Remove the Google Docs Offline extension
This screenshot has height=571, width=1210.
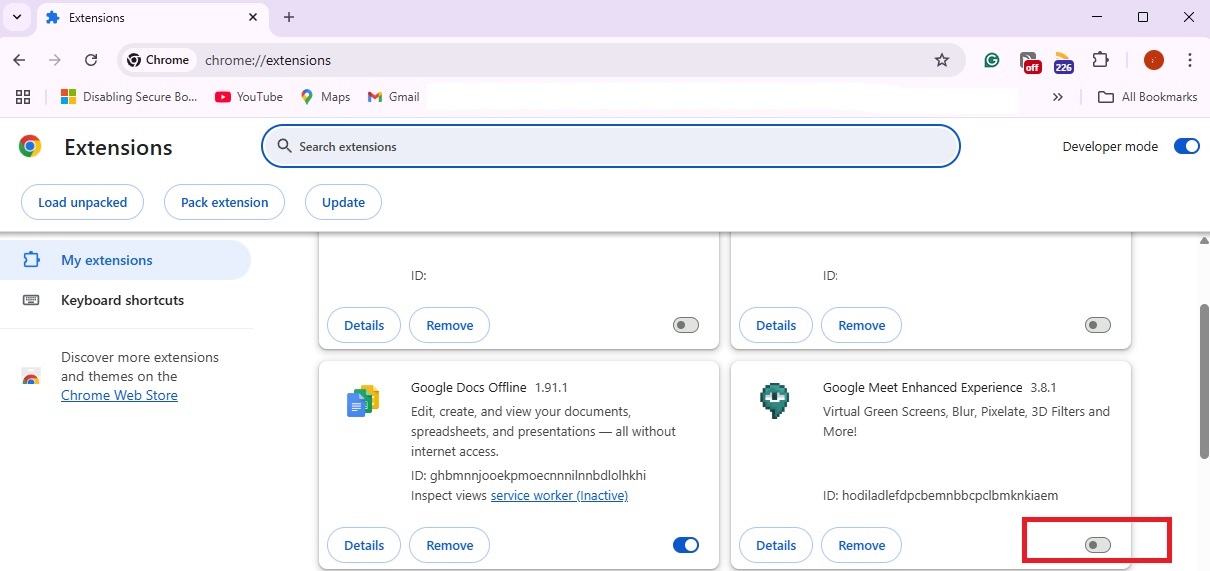pyautogui.click(x=450, y=545)
